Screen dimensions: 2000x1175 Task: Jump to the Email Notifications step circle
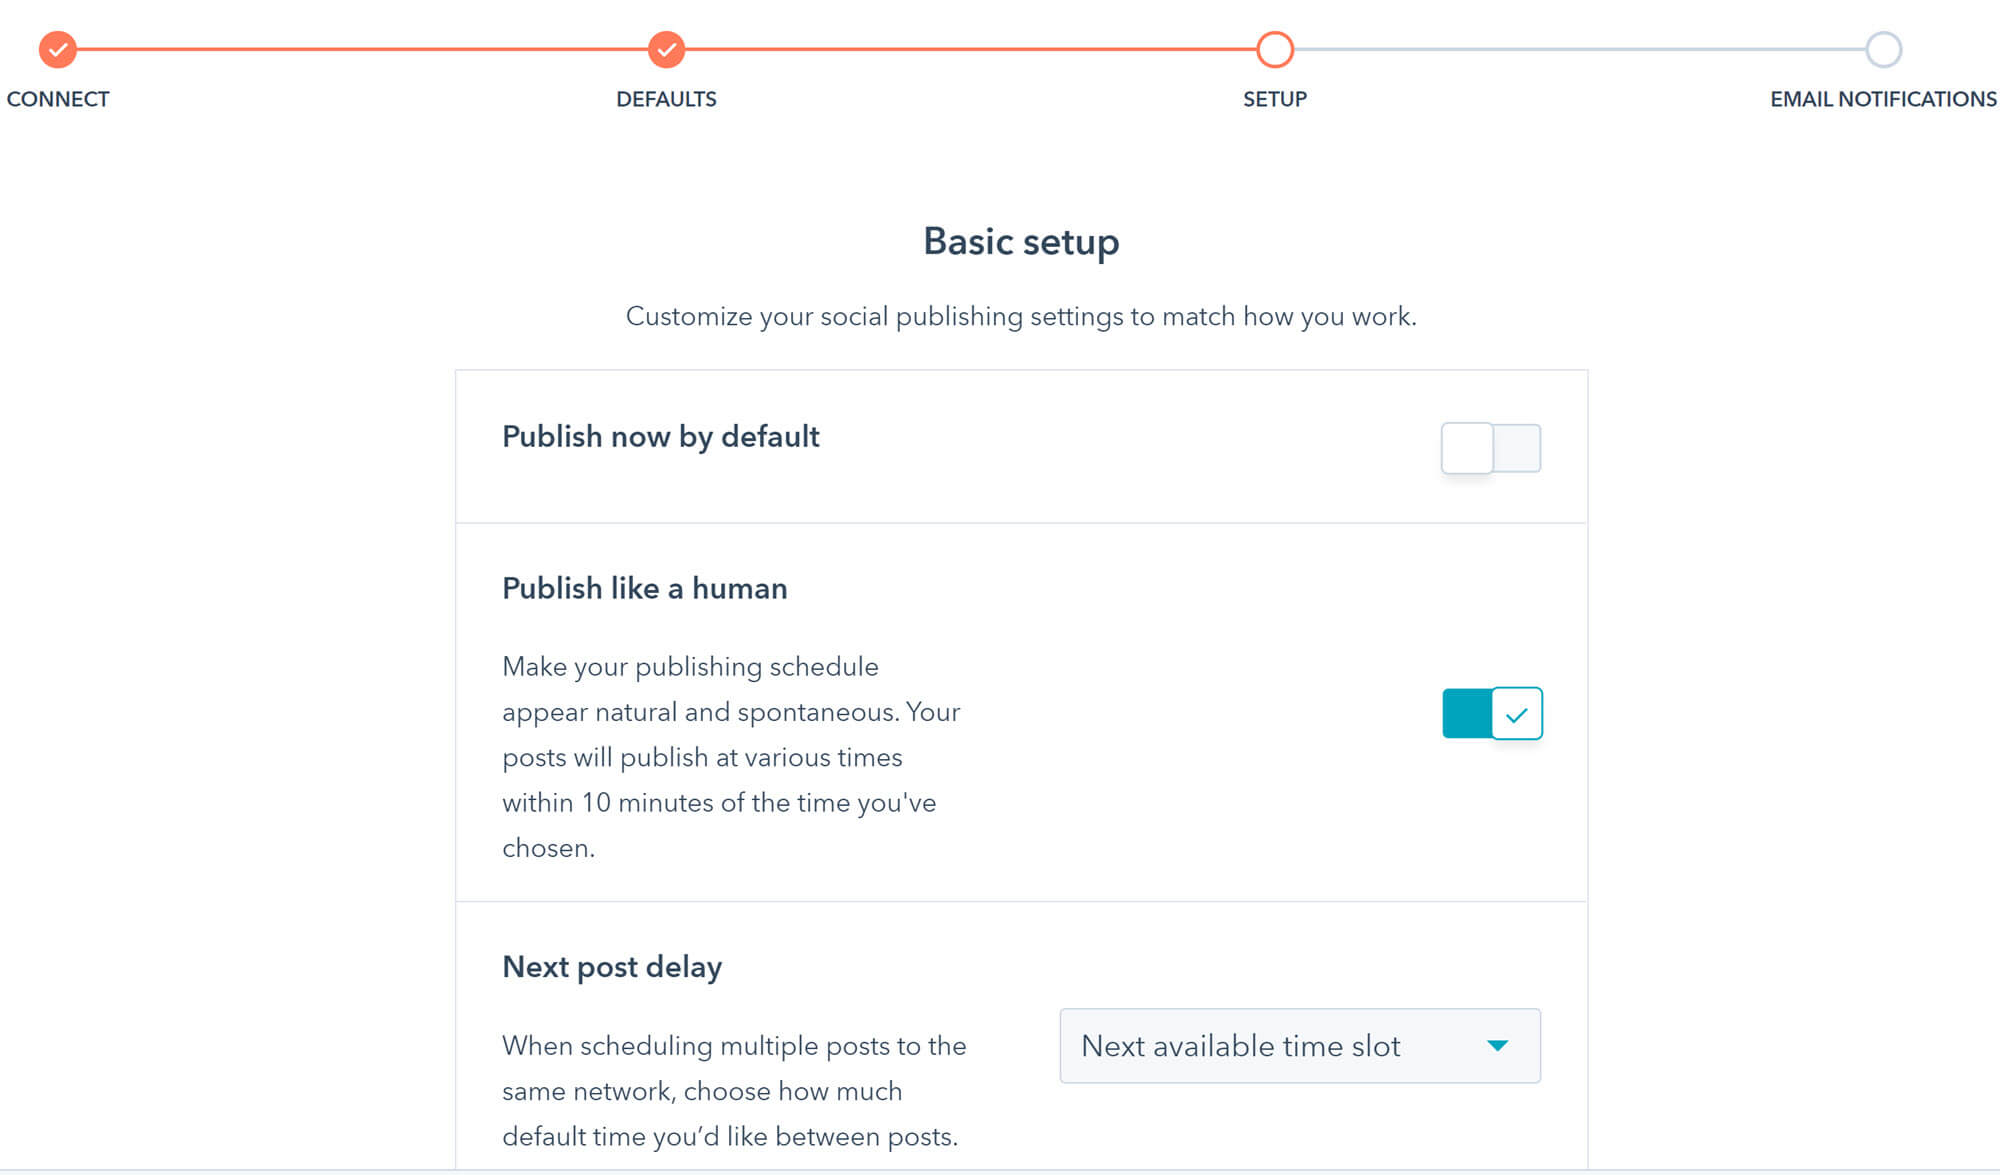1884,49
